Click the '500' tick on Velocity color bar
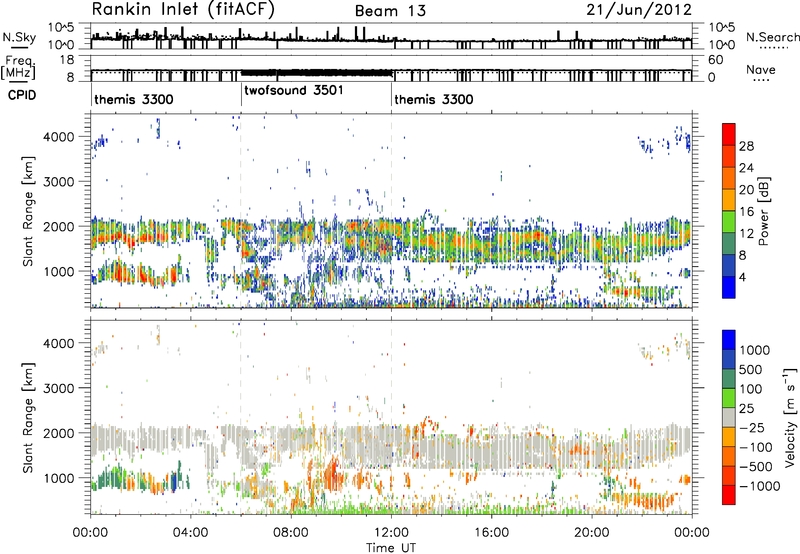Screen dimensions: 800x554 click(751, 369)
